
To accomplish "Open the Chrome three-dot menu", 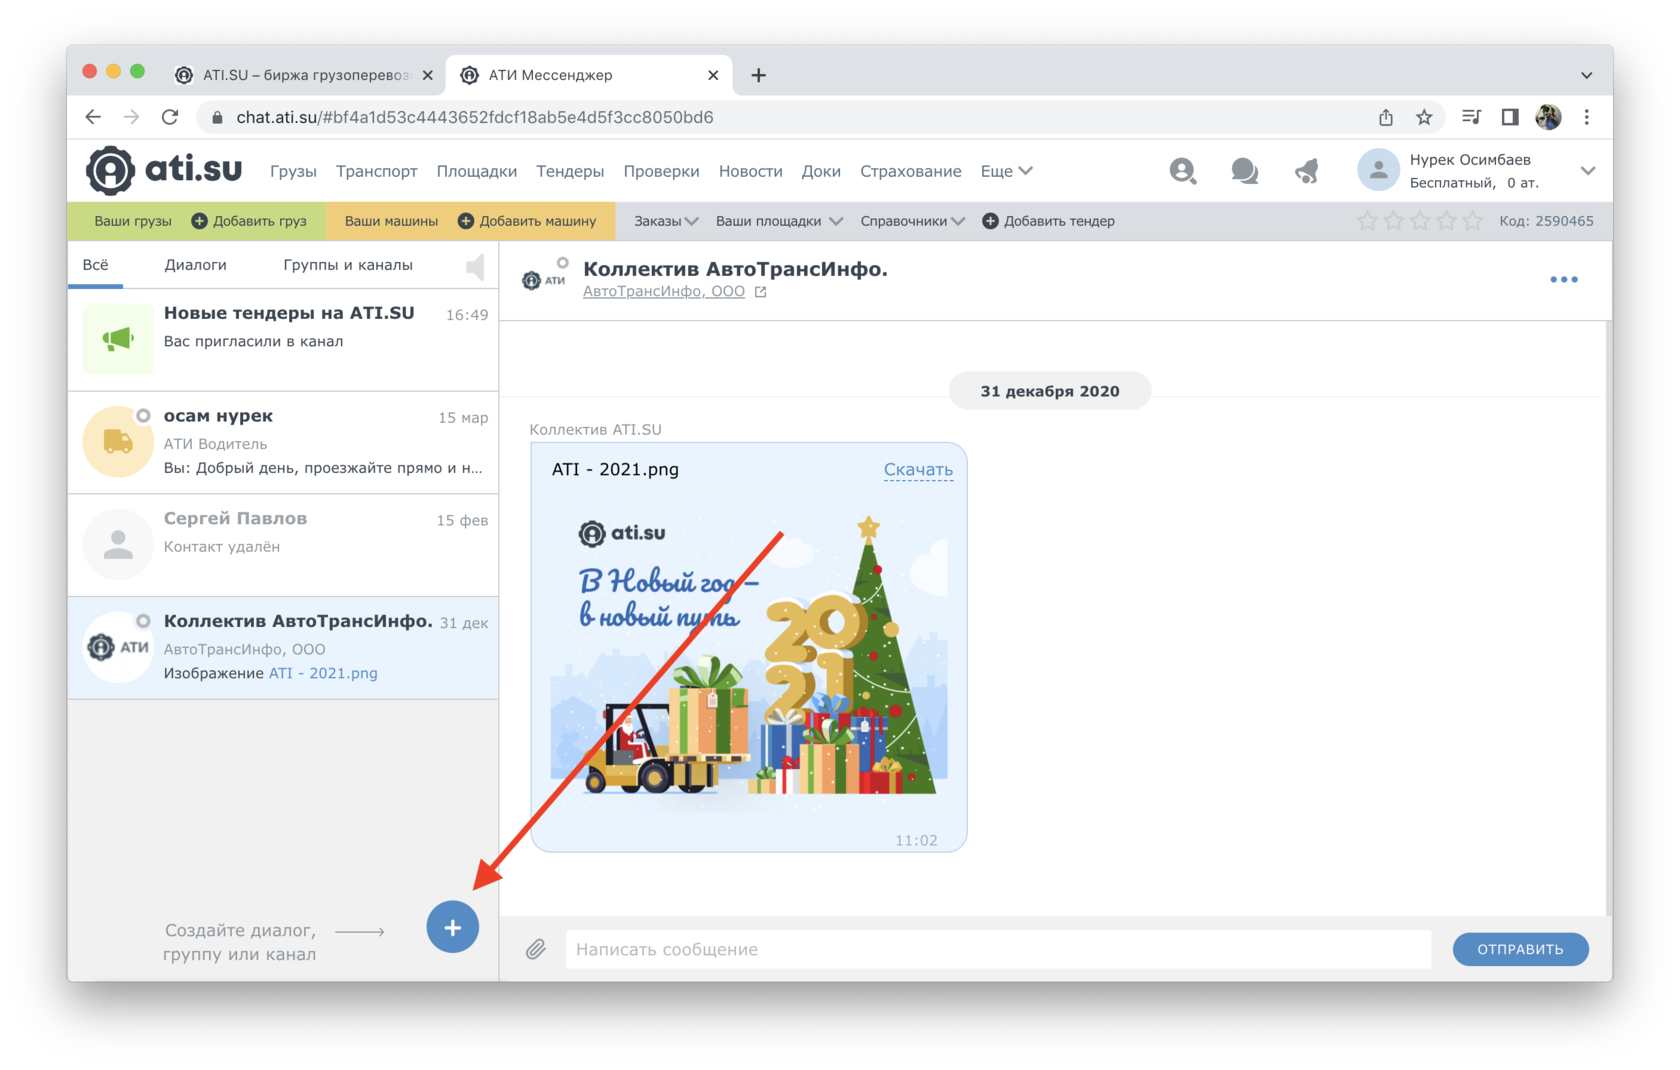I will (x=1586, y=117).
